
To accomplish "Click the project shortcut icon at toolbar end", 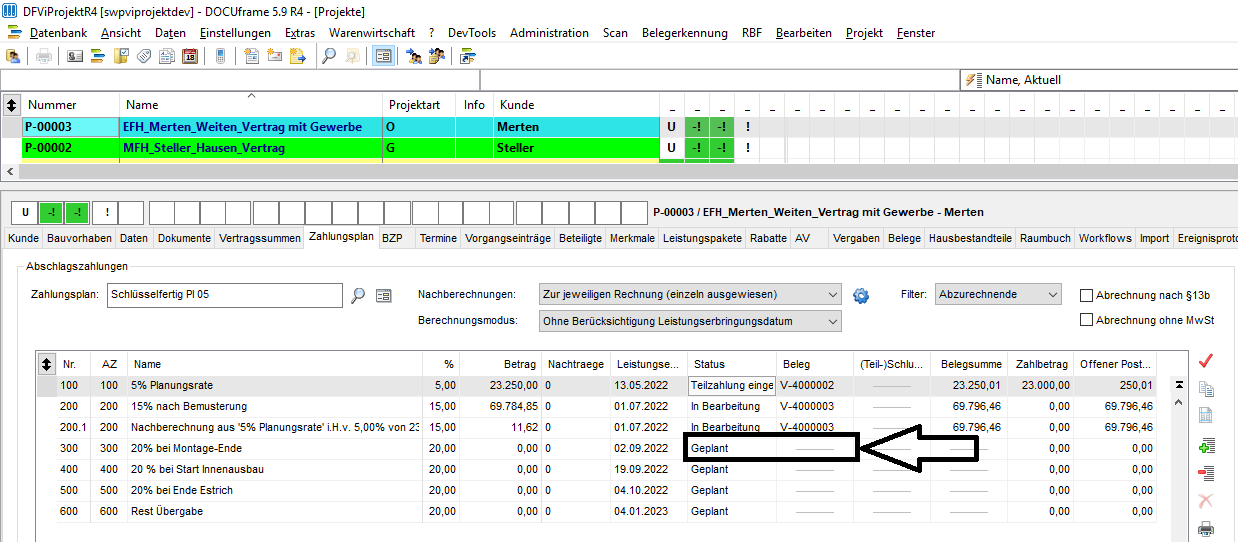I will point(468,56).
